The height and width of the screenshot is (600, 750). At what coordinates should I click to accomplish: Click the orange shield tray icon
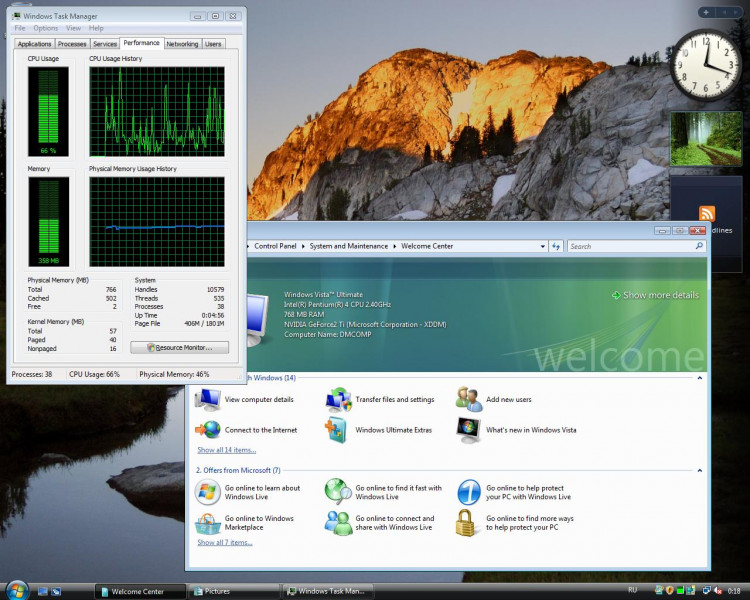click(670, 591)
